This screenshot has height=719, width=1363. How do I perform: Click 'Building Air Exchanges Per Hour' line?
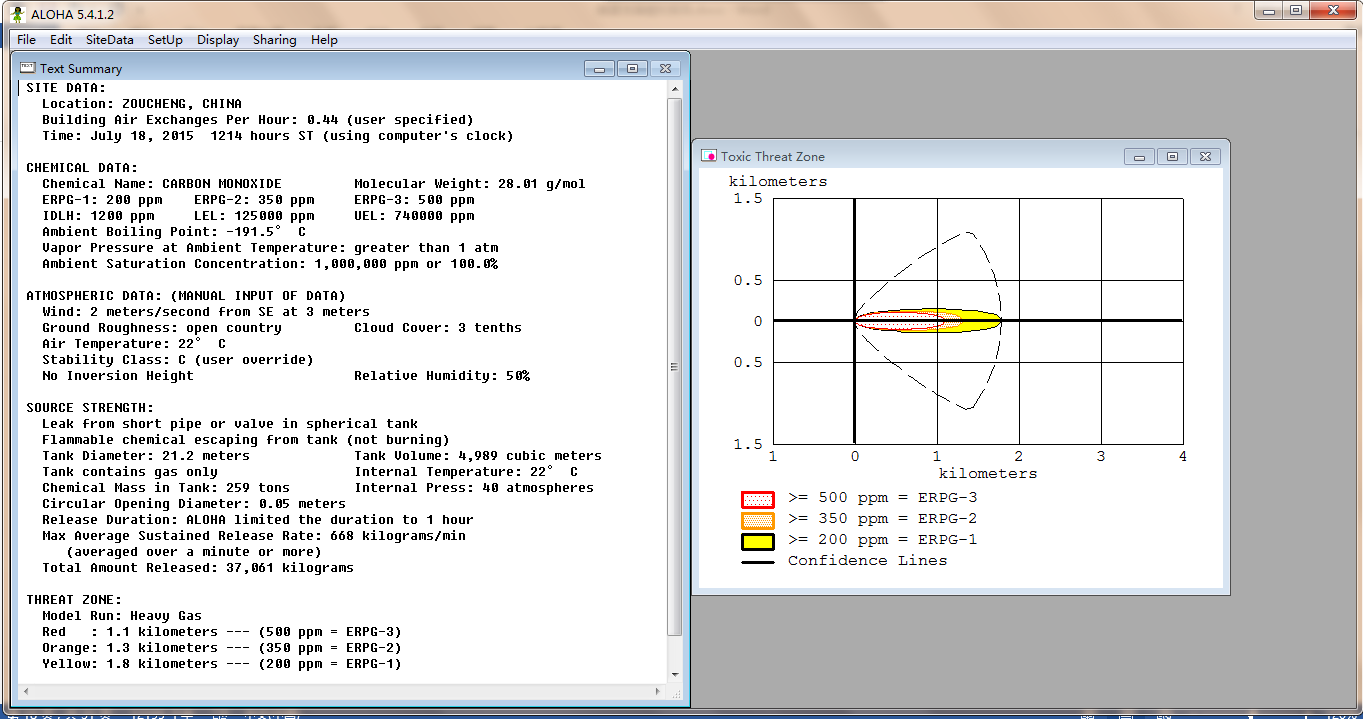tap(258, 120)
